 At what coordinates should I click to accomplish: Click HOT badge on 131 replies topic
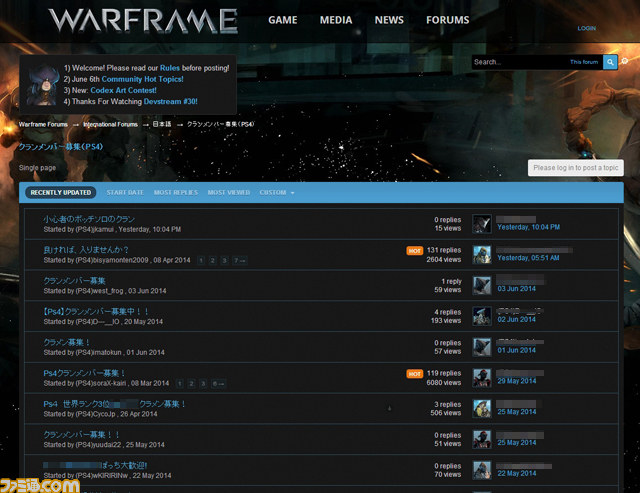click(414, 251)
